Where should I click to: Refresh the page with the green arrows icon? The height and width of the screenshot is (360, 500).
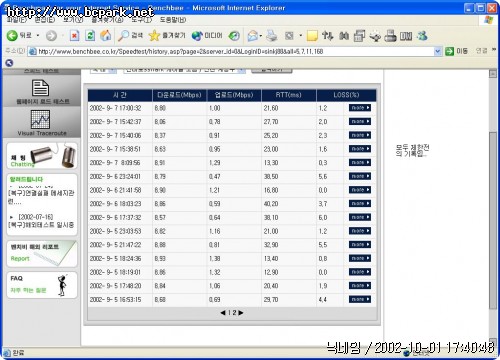tap(90, 35)
